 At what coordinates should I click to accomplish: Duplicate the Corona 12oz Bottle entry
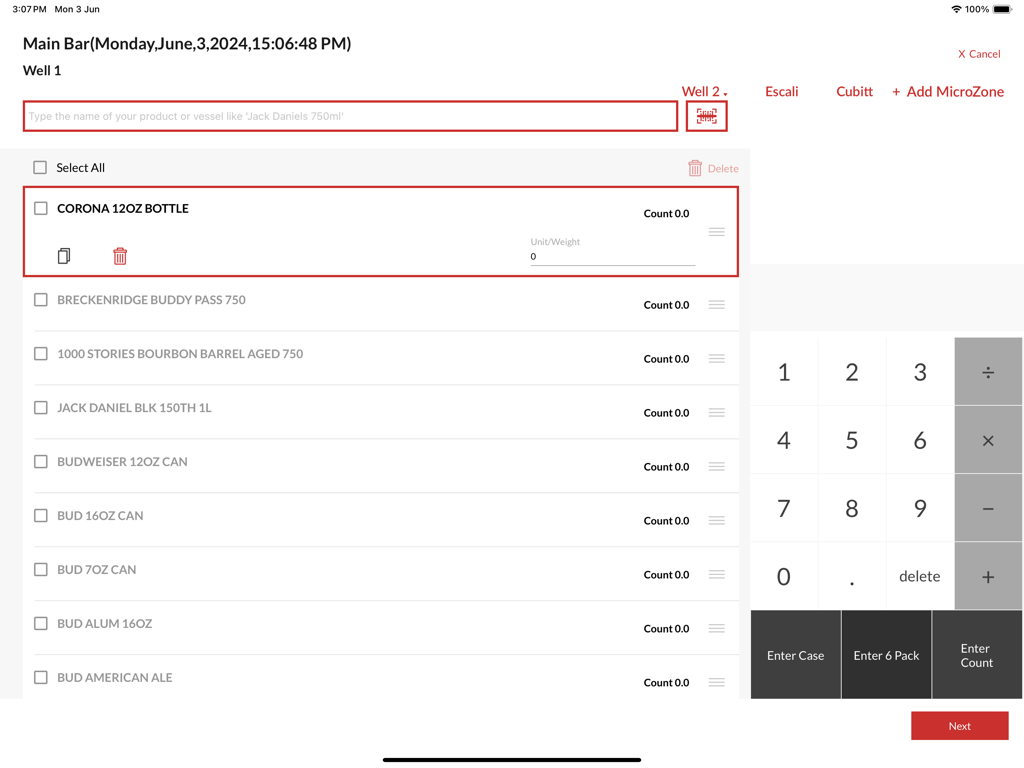pyautogui.click(x=64, y=256)
